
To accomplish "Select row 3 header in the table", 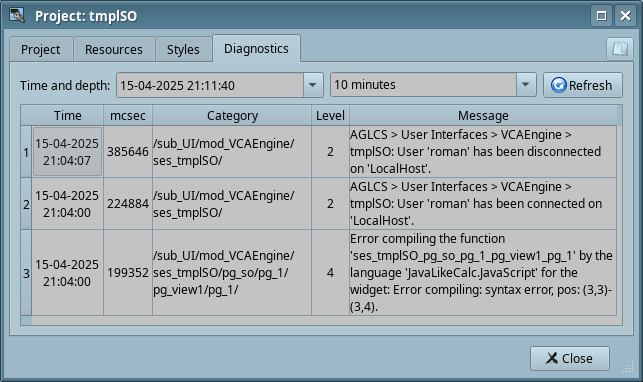I will [x=26, y=273].
